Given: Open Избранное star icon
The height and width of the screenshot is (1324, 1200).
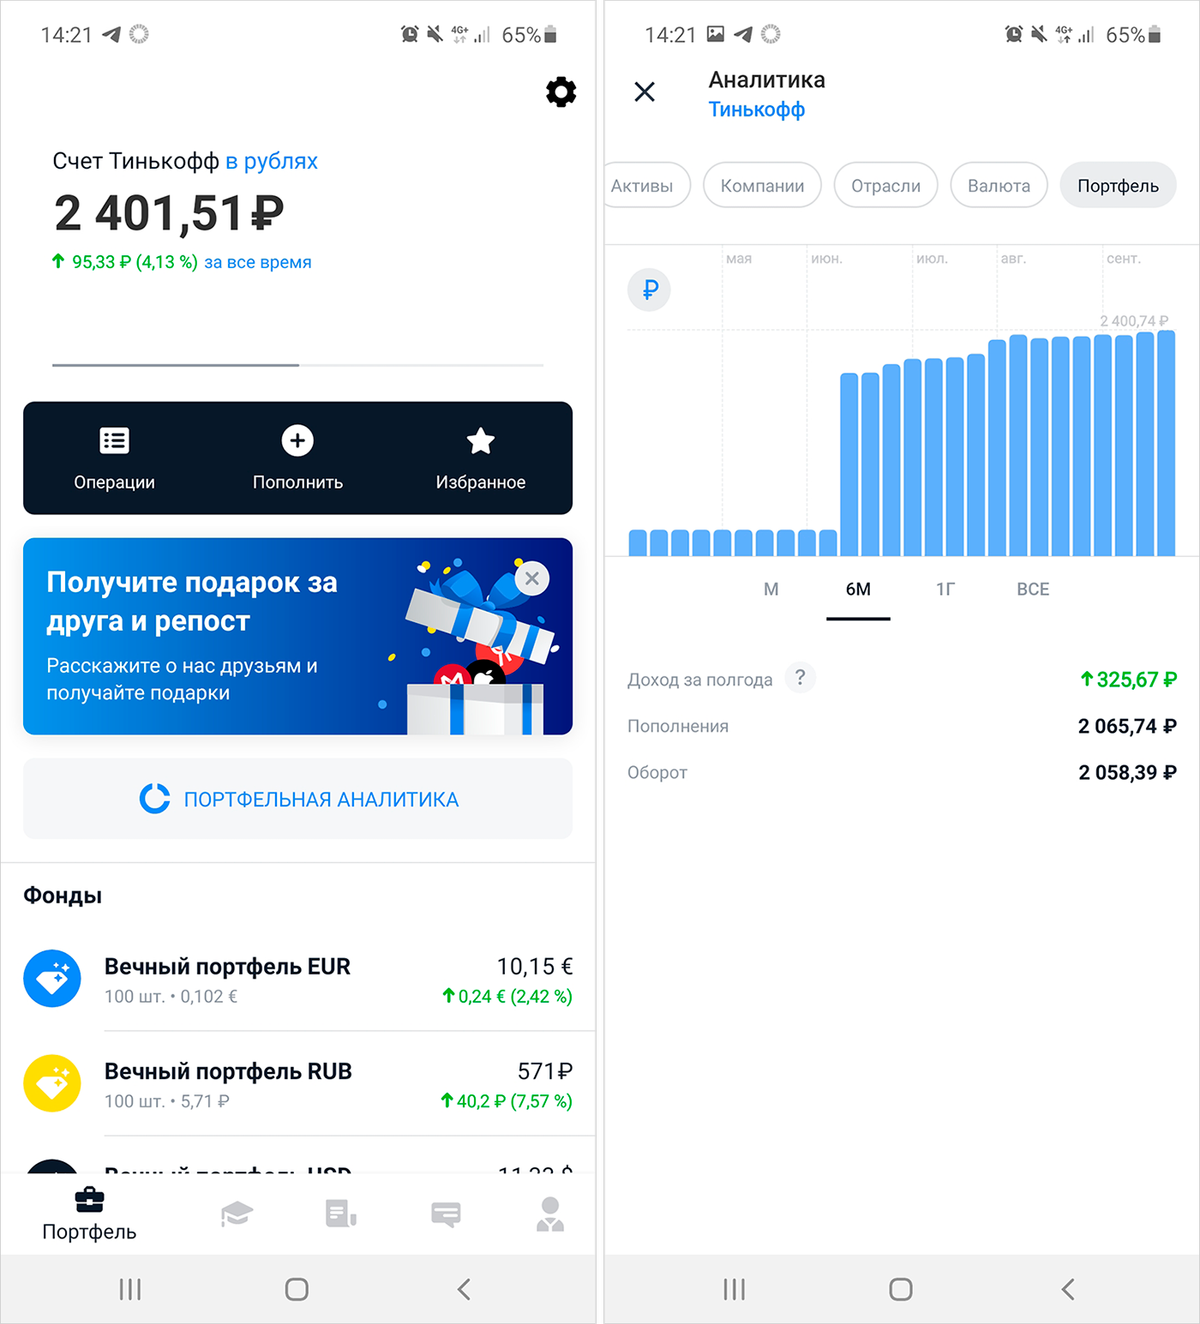Looking at the screenshot, I should 481,441.
